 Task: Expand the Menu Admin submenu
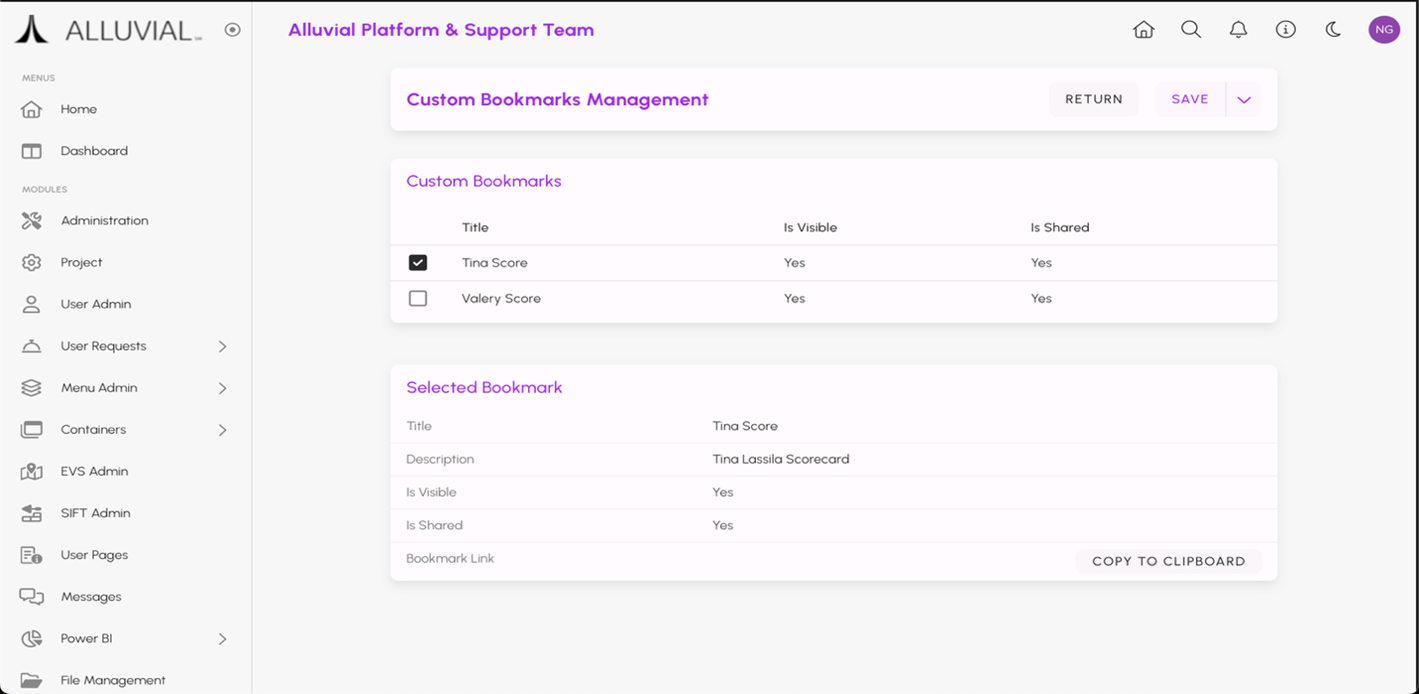[222, 388]
